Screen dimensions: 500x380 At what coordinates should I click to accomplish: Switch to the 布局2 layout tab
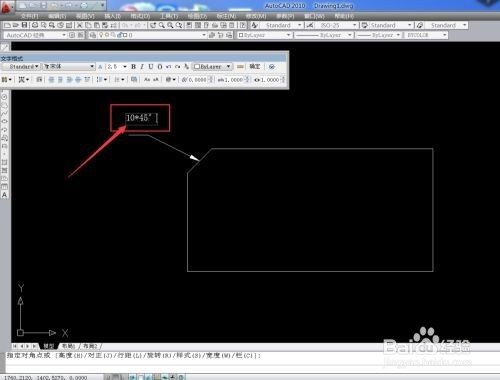click(x=90, y=346)
